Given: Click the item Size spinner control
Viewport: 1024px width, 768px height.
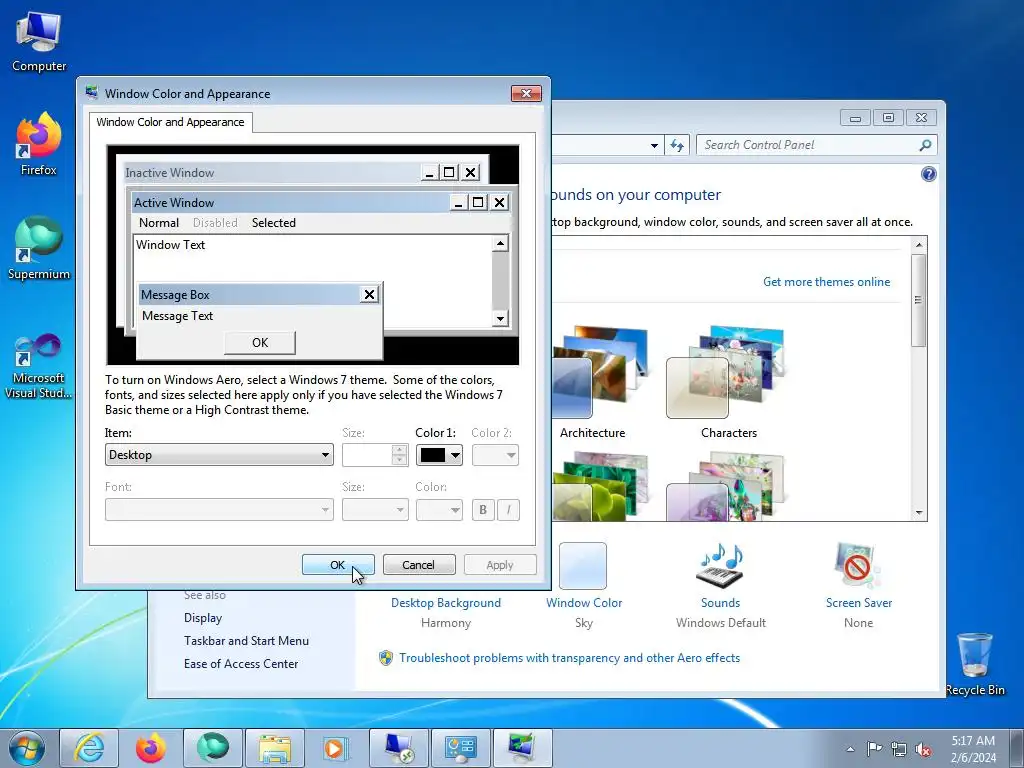Looking at the screenshot, I should coord(399,455).
